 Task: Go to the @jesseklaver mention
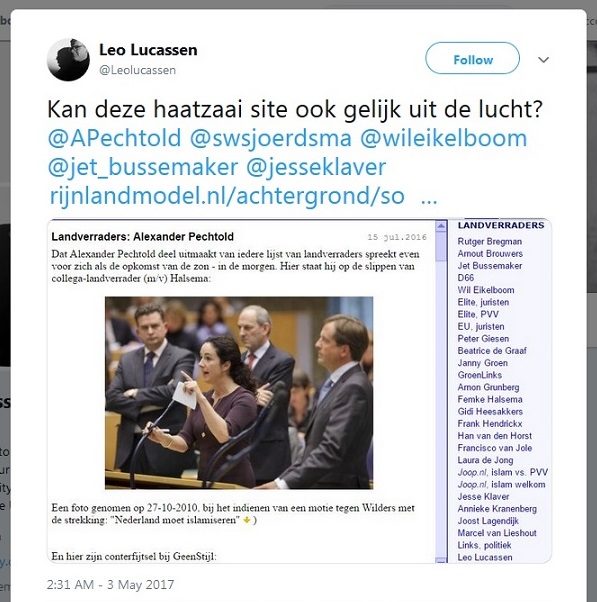pos(316,167)
